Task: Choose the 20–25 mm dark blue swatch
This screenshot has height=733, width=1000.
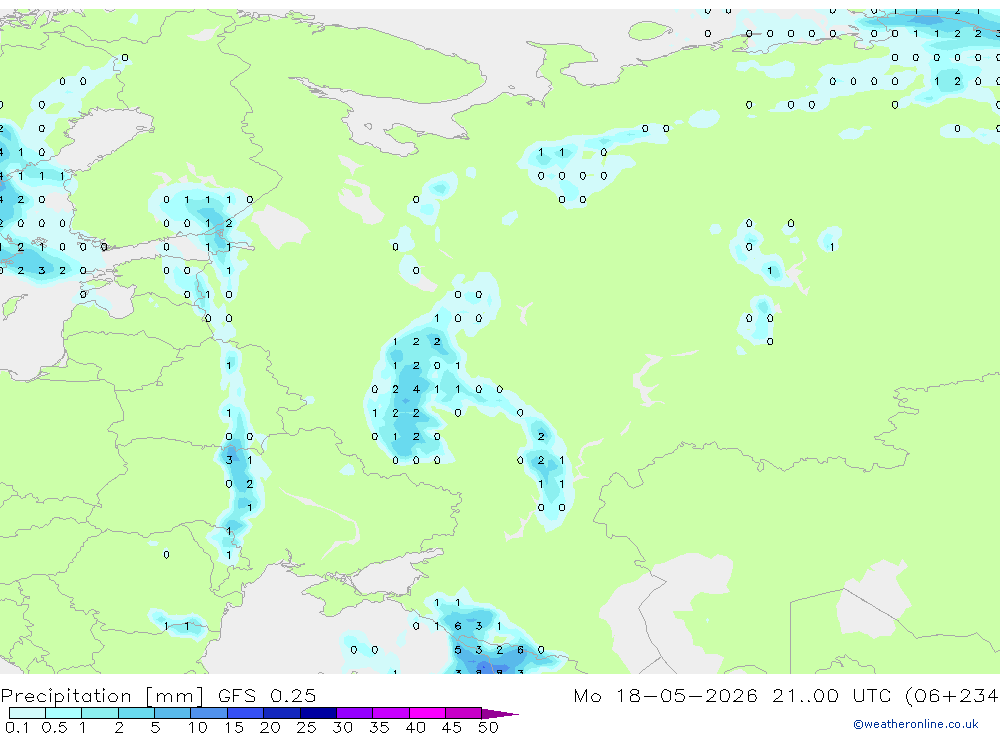Action: (282, 713)
